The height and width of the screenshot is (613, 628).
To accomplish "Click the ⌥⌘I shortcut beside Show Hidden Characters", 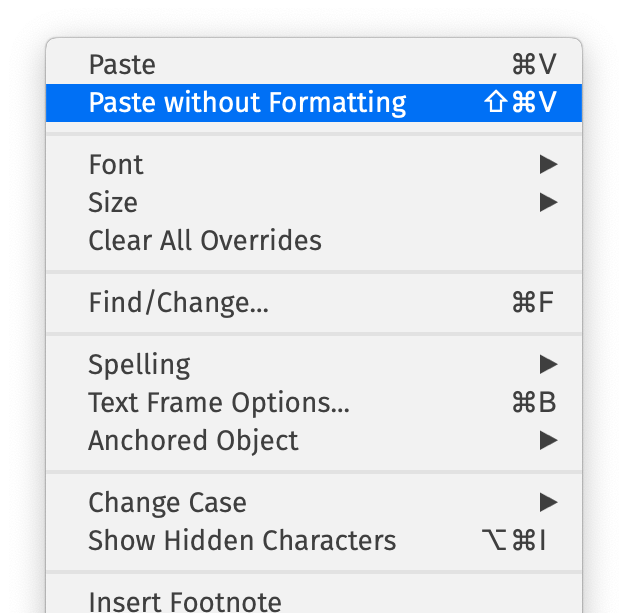I will tap(515, 541).
